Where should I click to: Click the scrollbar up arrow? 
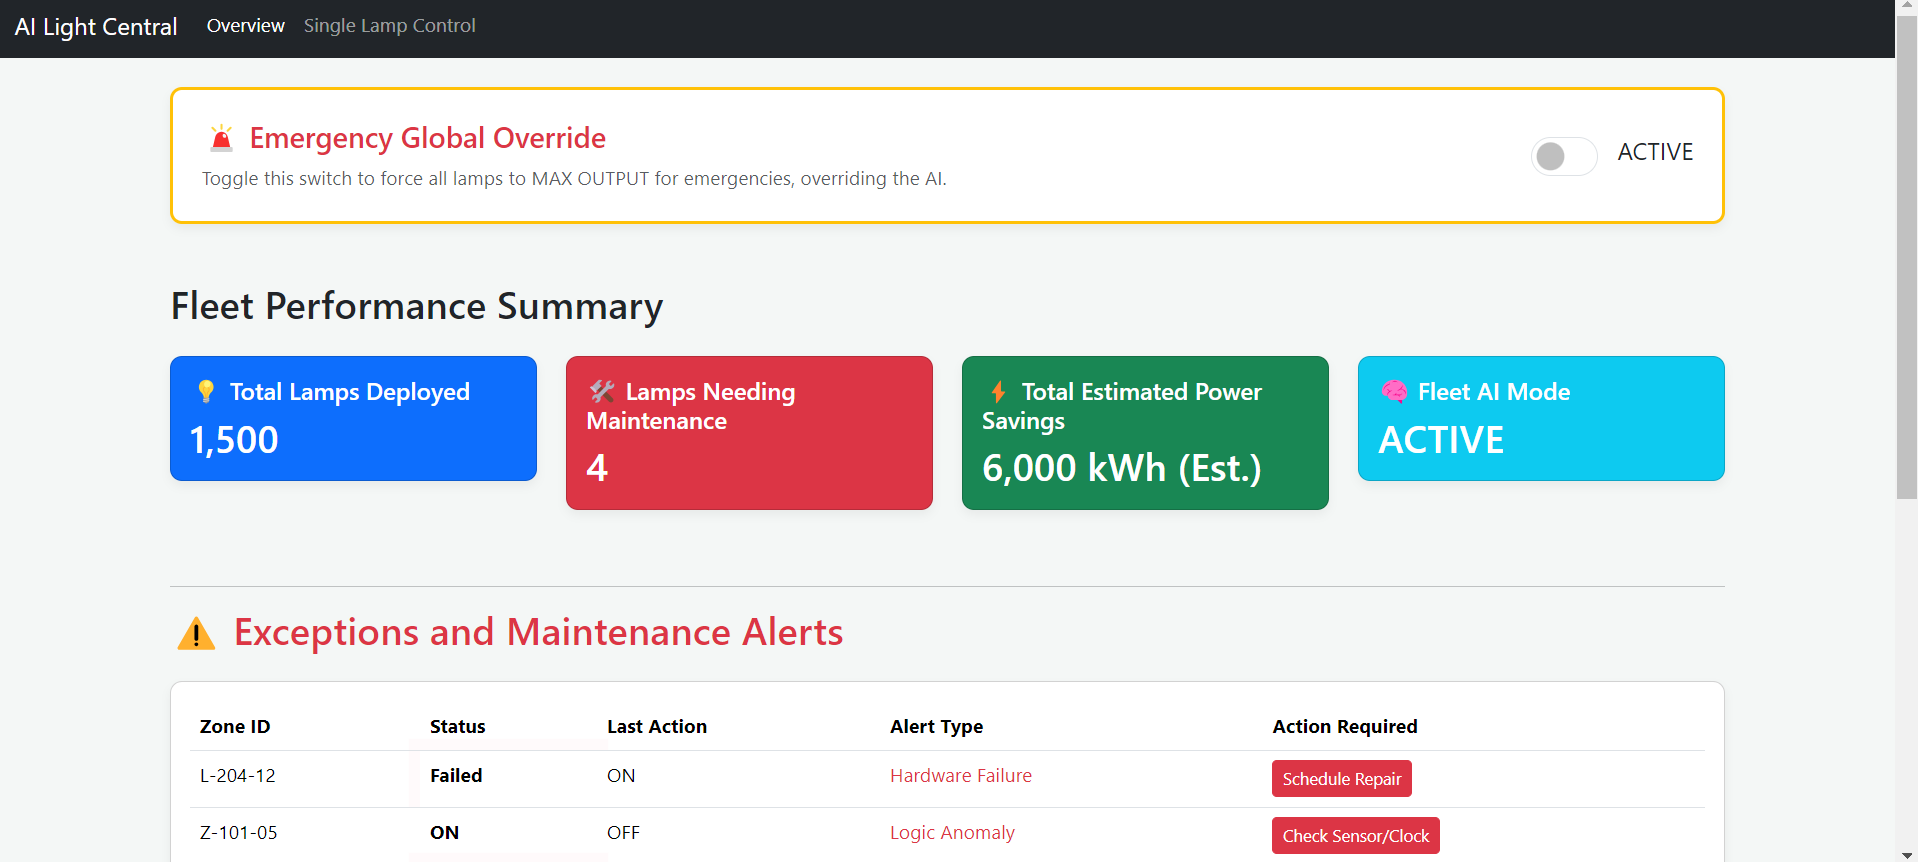tap(1907, 8)
